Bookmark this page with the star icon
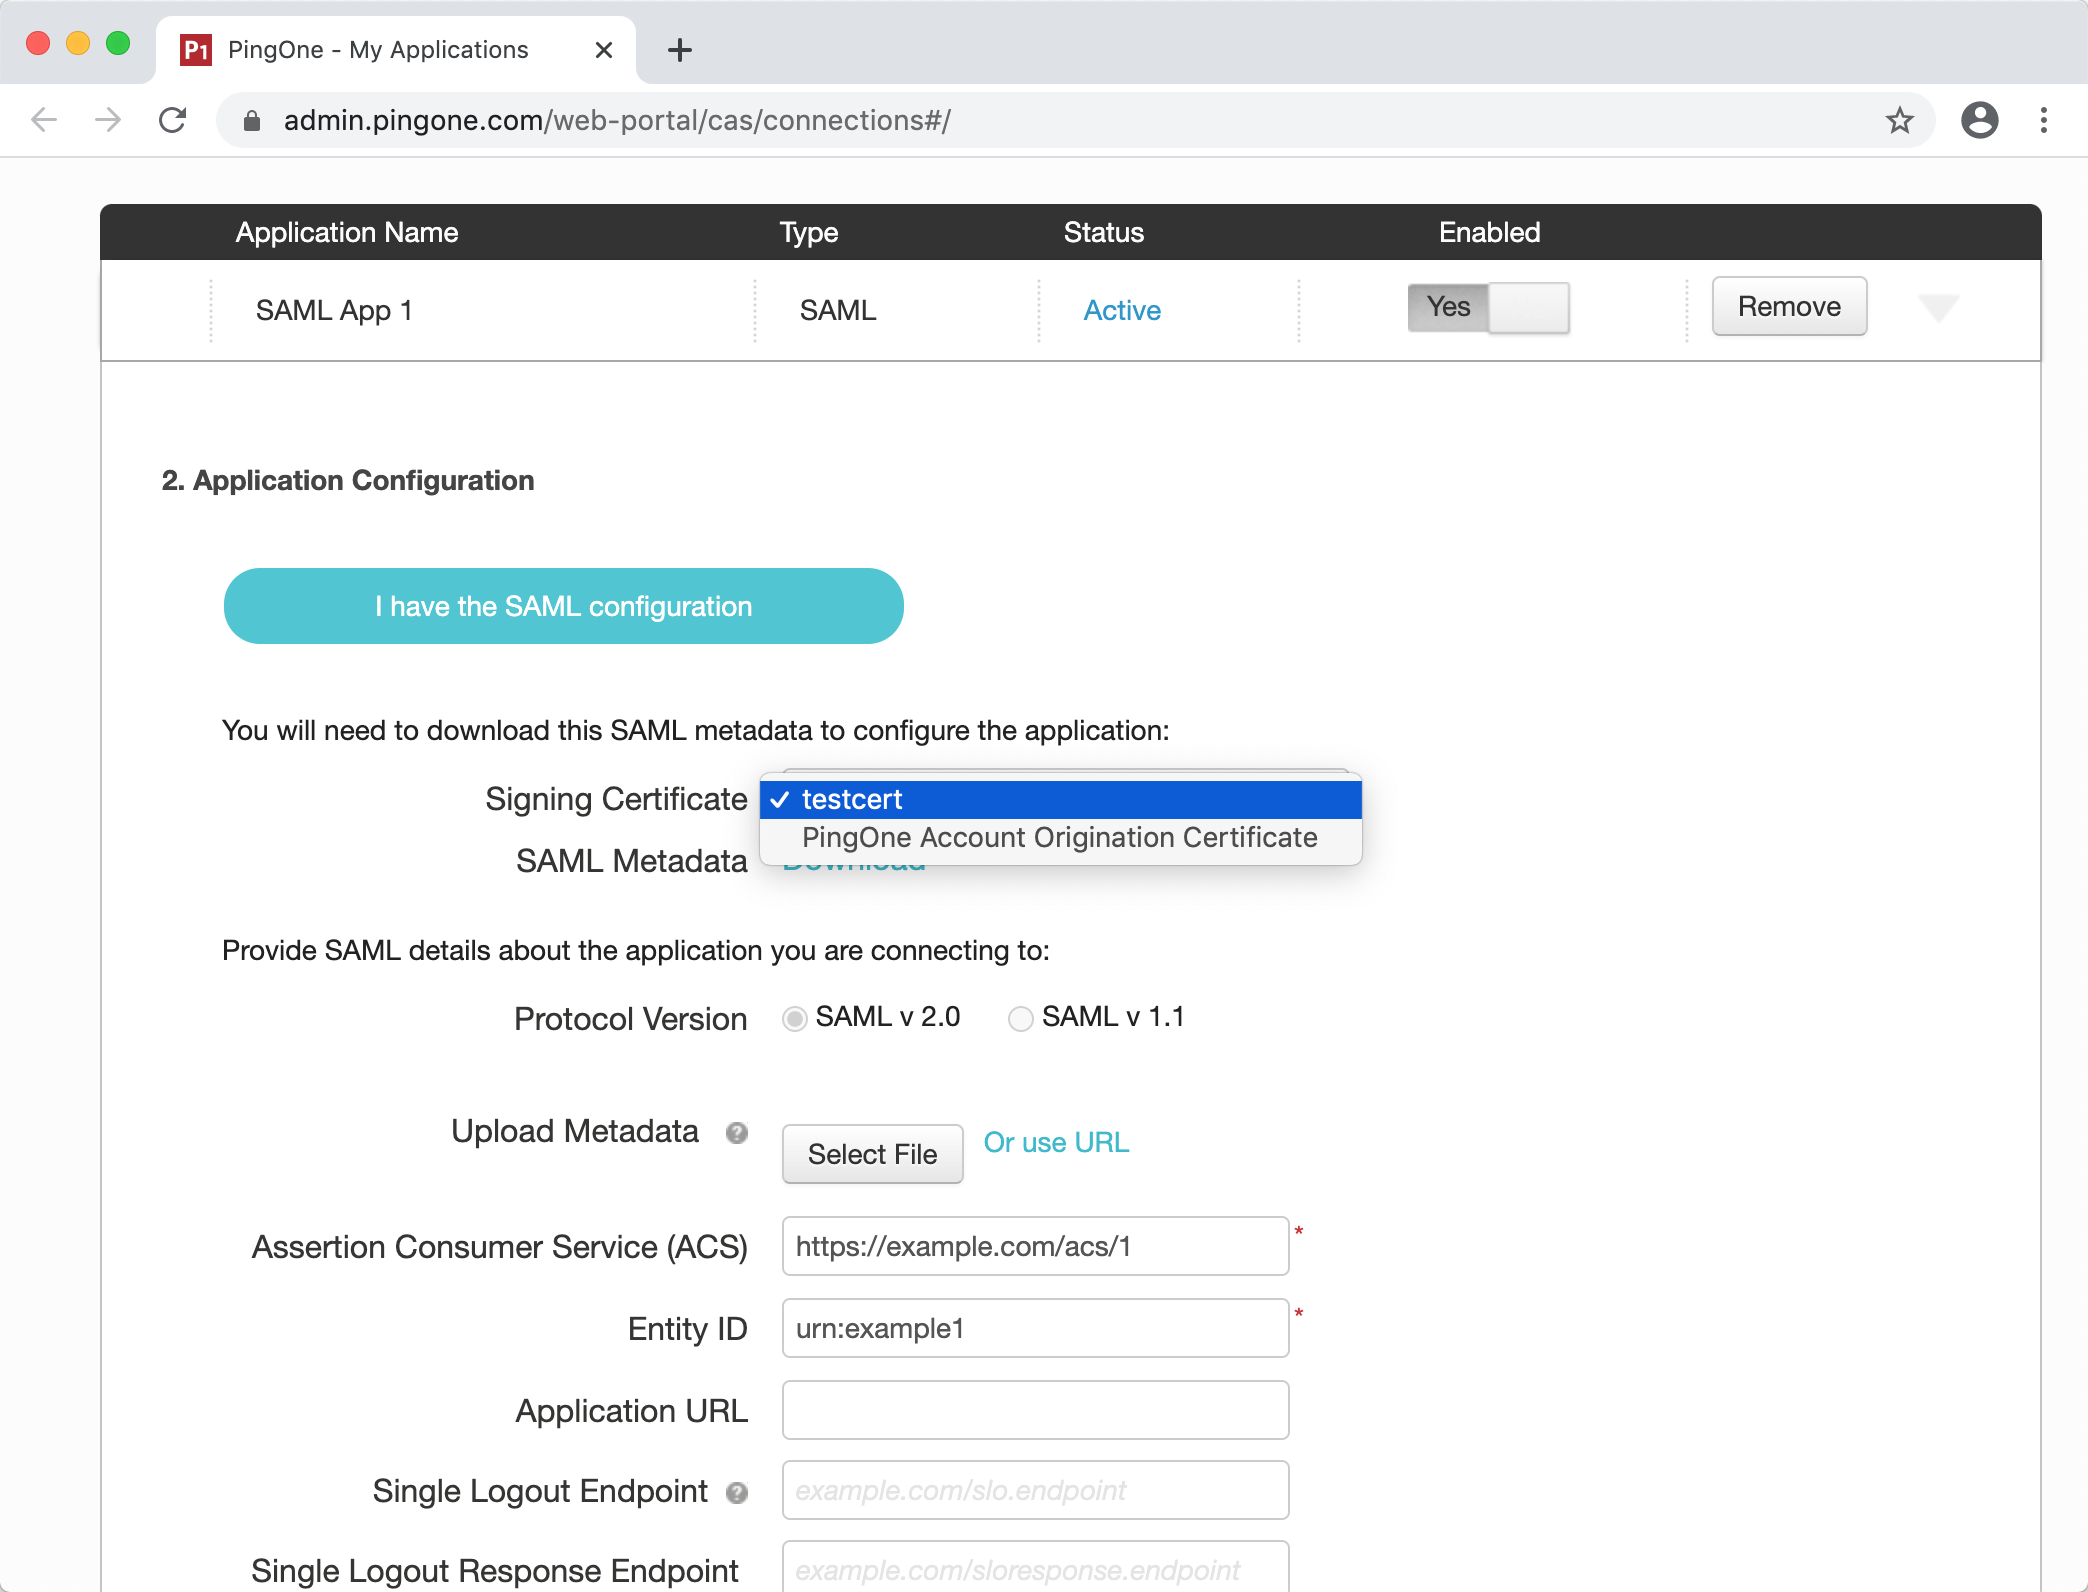This screenshot has width=2088, height=1592. [1899, 120]
